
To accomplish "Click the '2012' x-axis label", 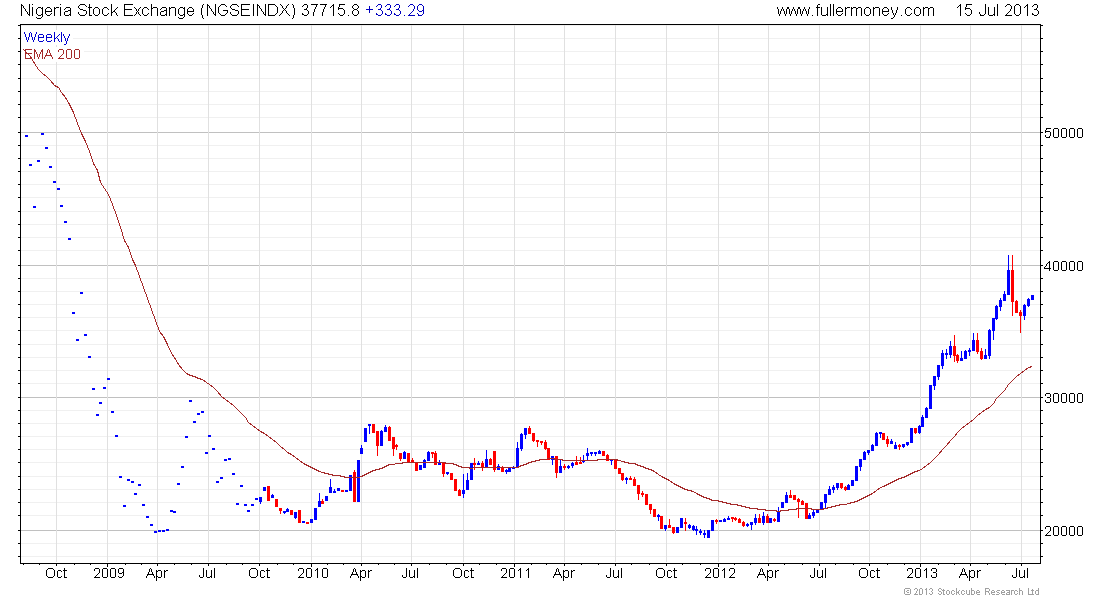I will point(720,573).
